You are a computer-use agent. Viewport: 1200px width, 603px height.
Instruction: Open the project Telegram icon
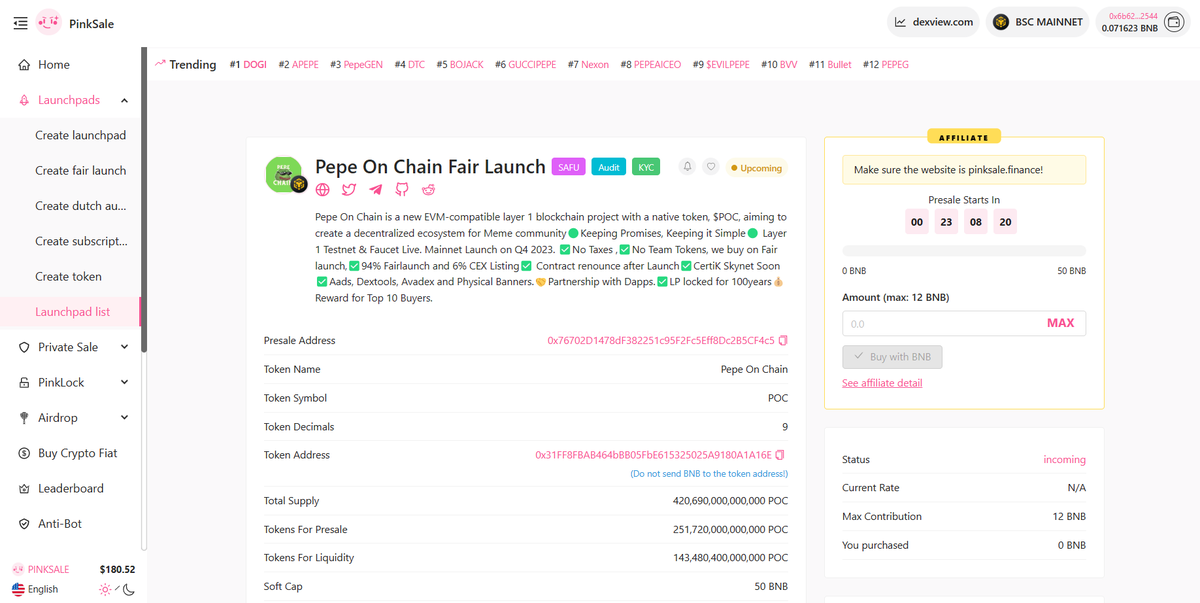coord(375,189)
